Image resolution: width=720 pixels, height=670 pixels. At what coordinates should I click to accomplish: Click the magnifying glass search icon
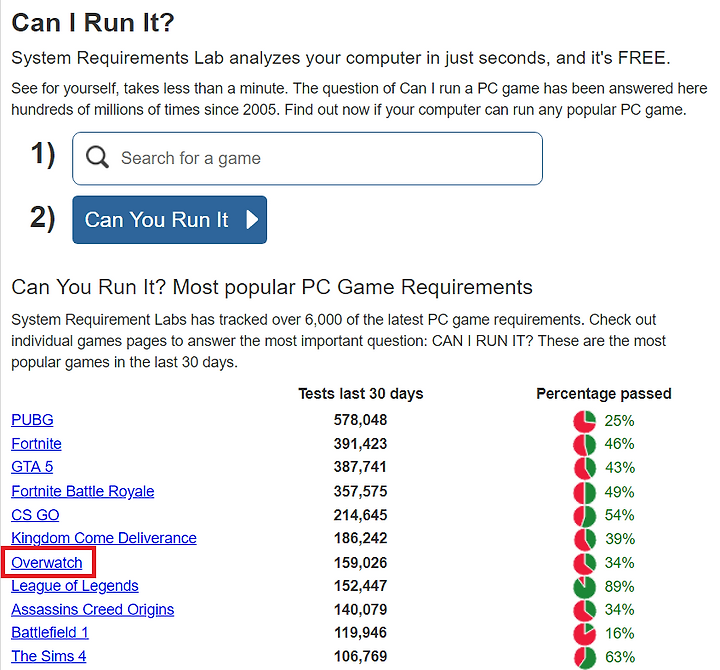(97, 158)
